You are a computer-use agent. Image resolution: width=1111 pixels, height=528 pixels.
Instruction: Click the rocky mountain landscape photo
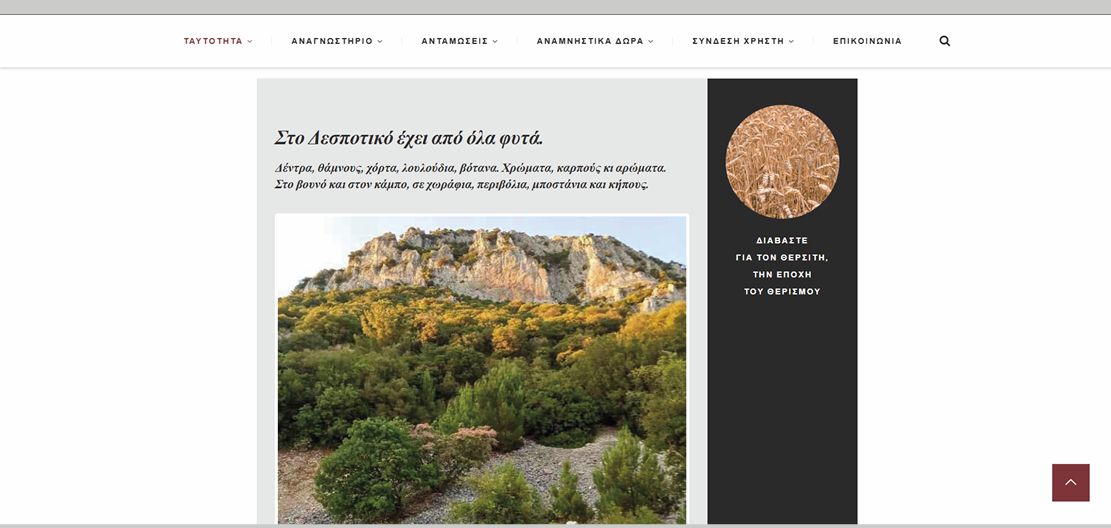pyautogui.click(x=482, y=369)
